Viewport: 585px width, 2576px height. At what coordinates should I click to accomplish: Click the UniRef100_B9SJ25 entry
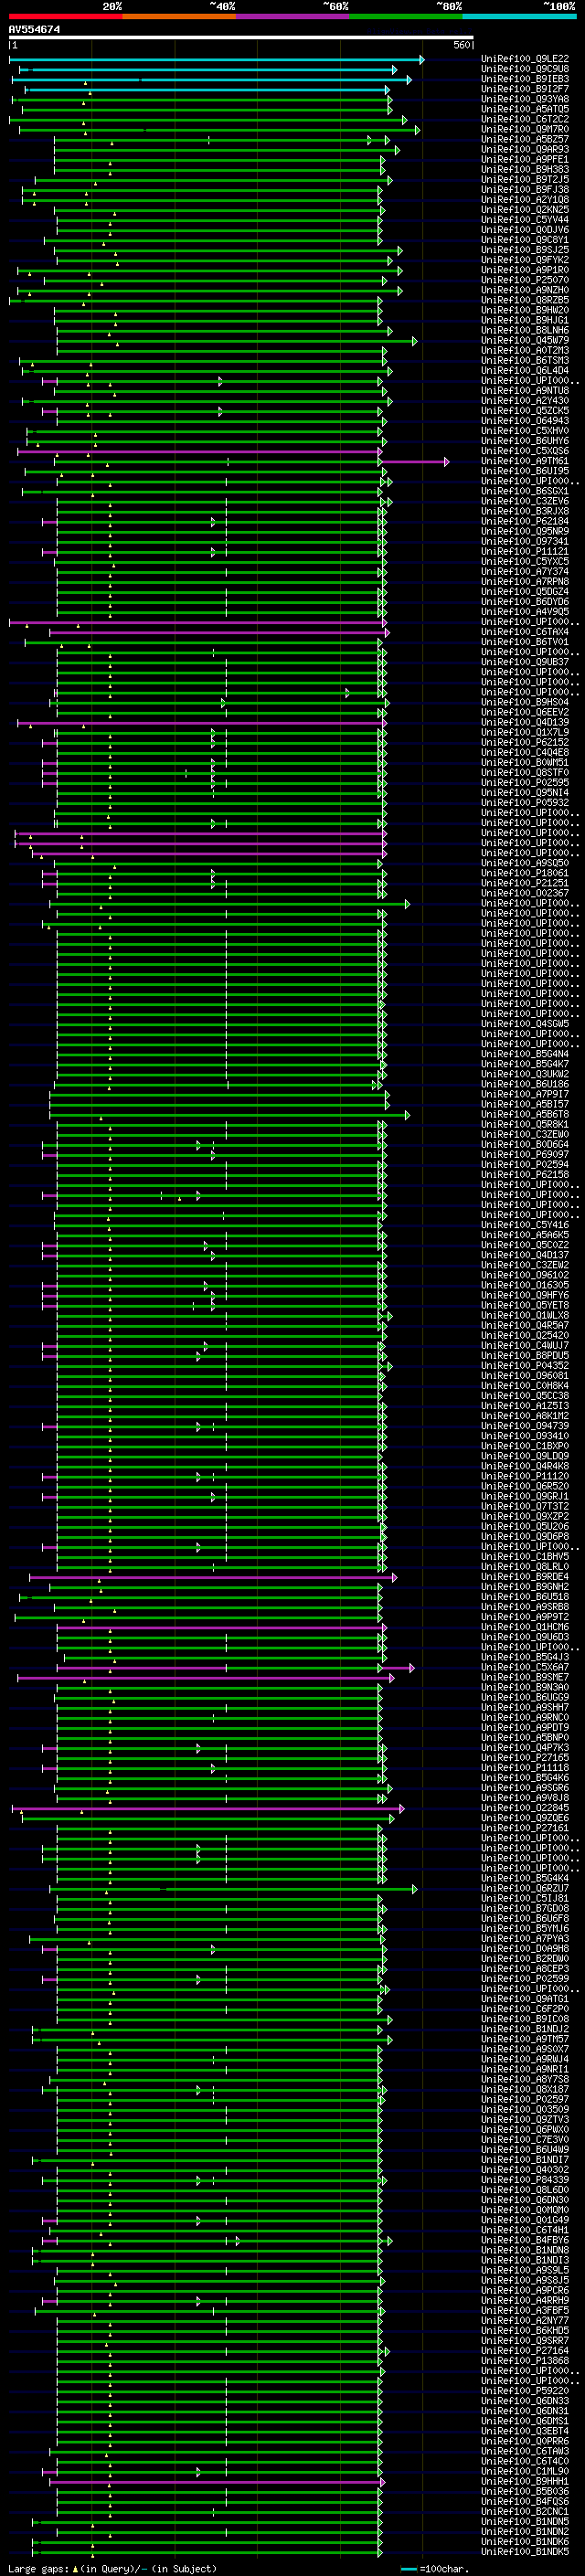(x=525, y=250)
